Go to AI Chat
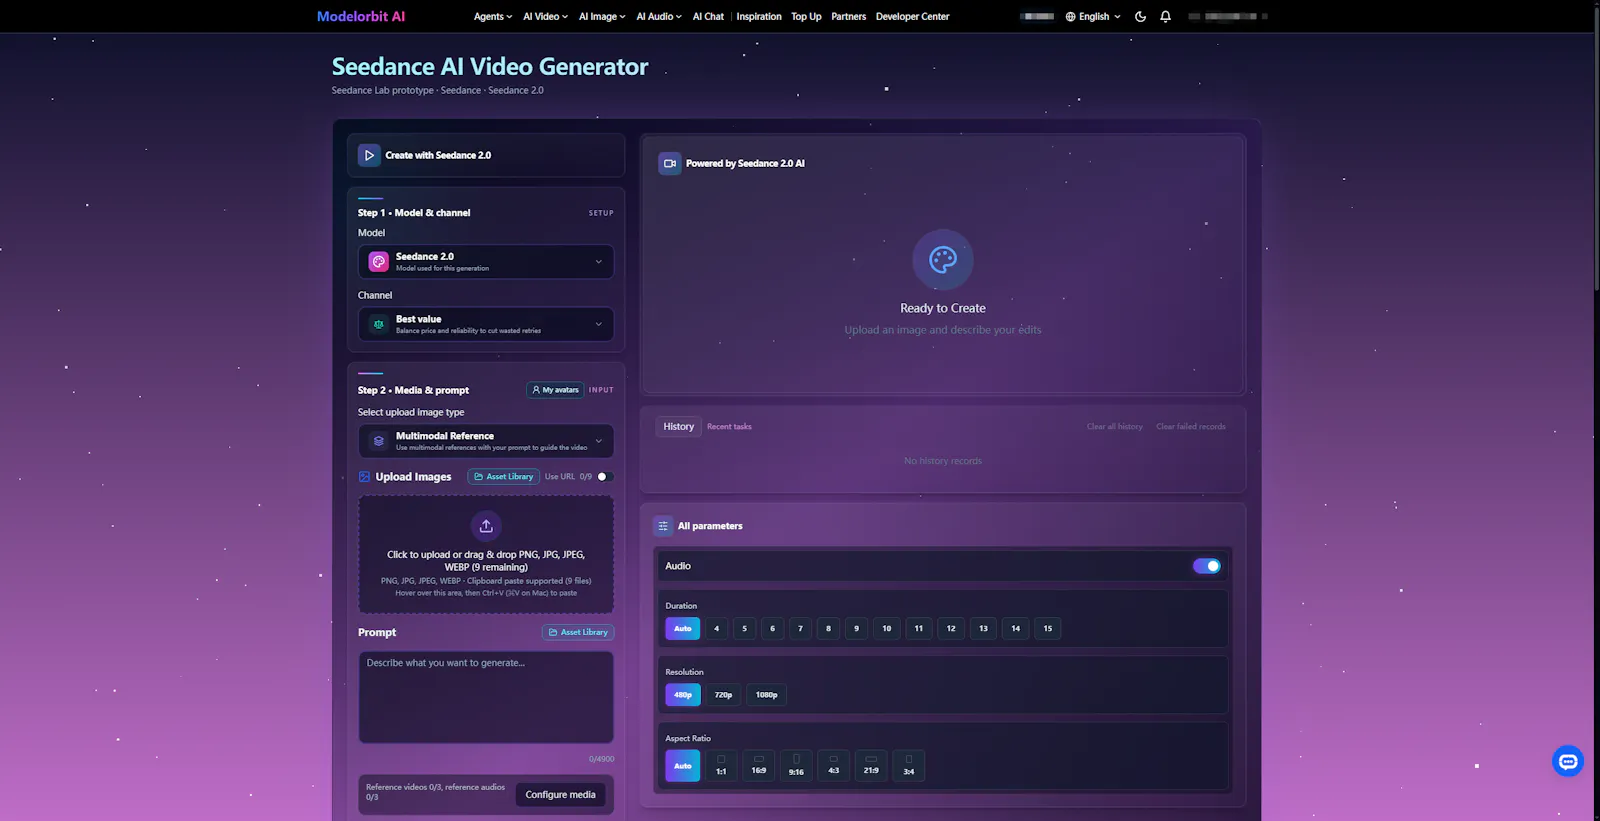This screenshot has height=821, width=1600. (x=708, y=16)
